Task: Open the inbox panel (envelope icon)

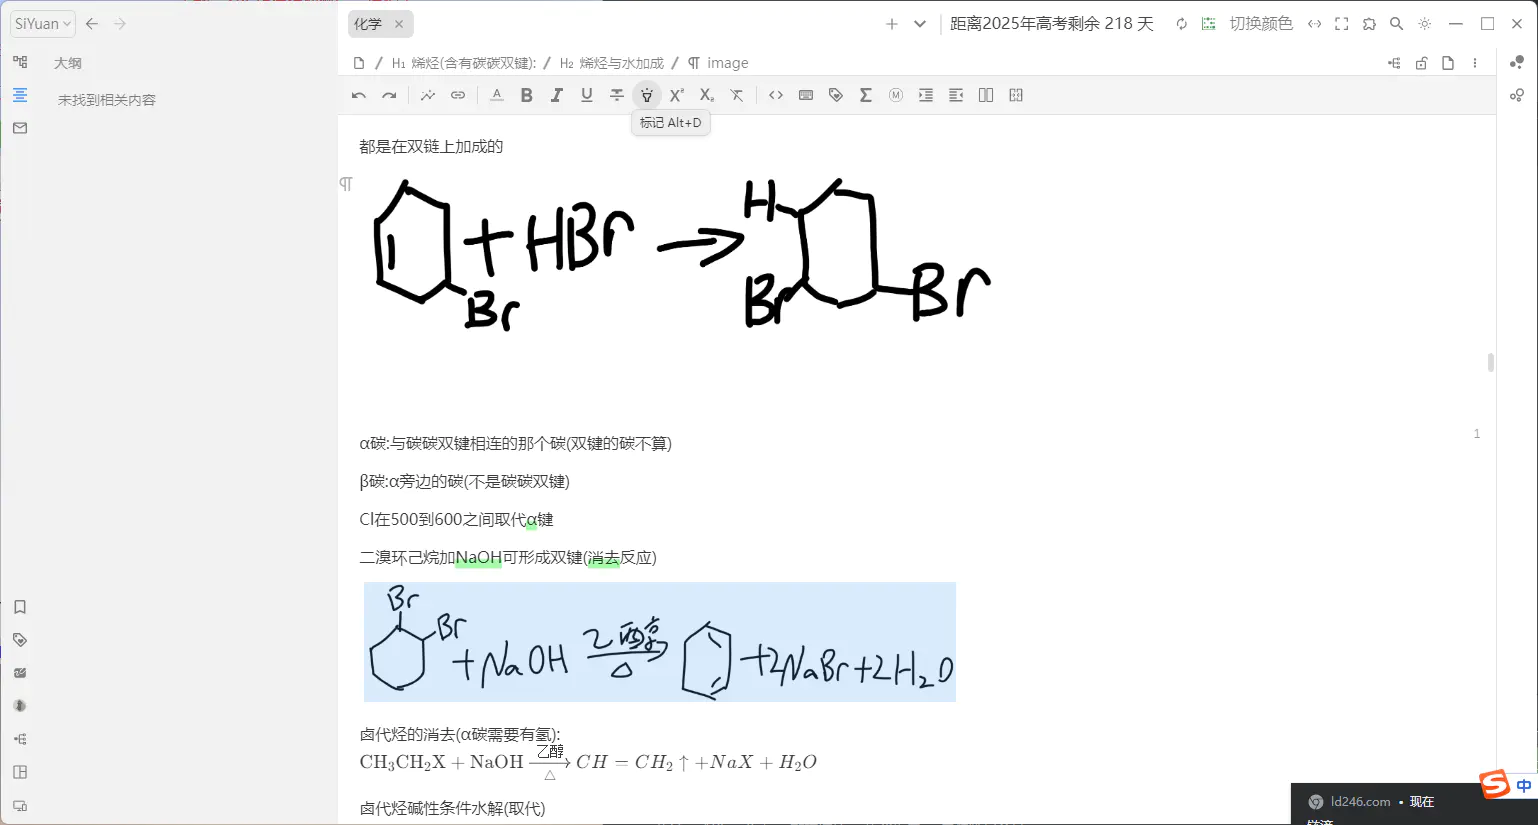Action: pos(20,128)
